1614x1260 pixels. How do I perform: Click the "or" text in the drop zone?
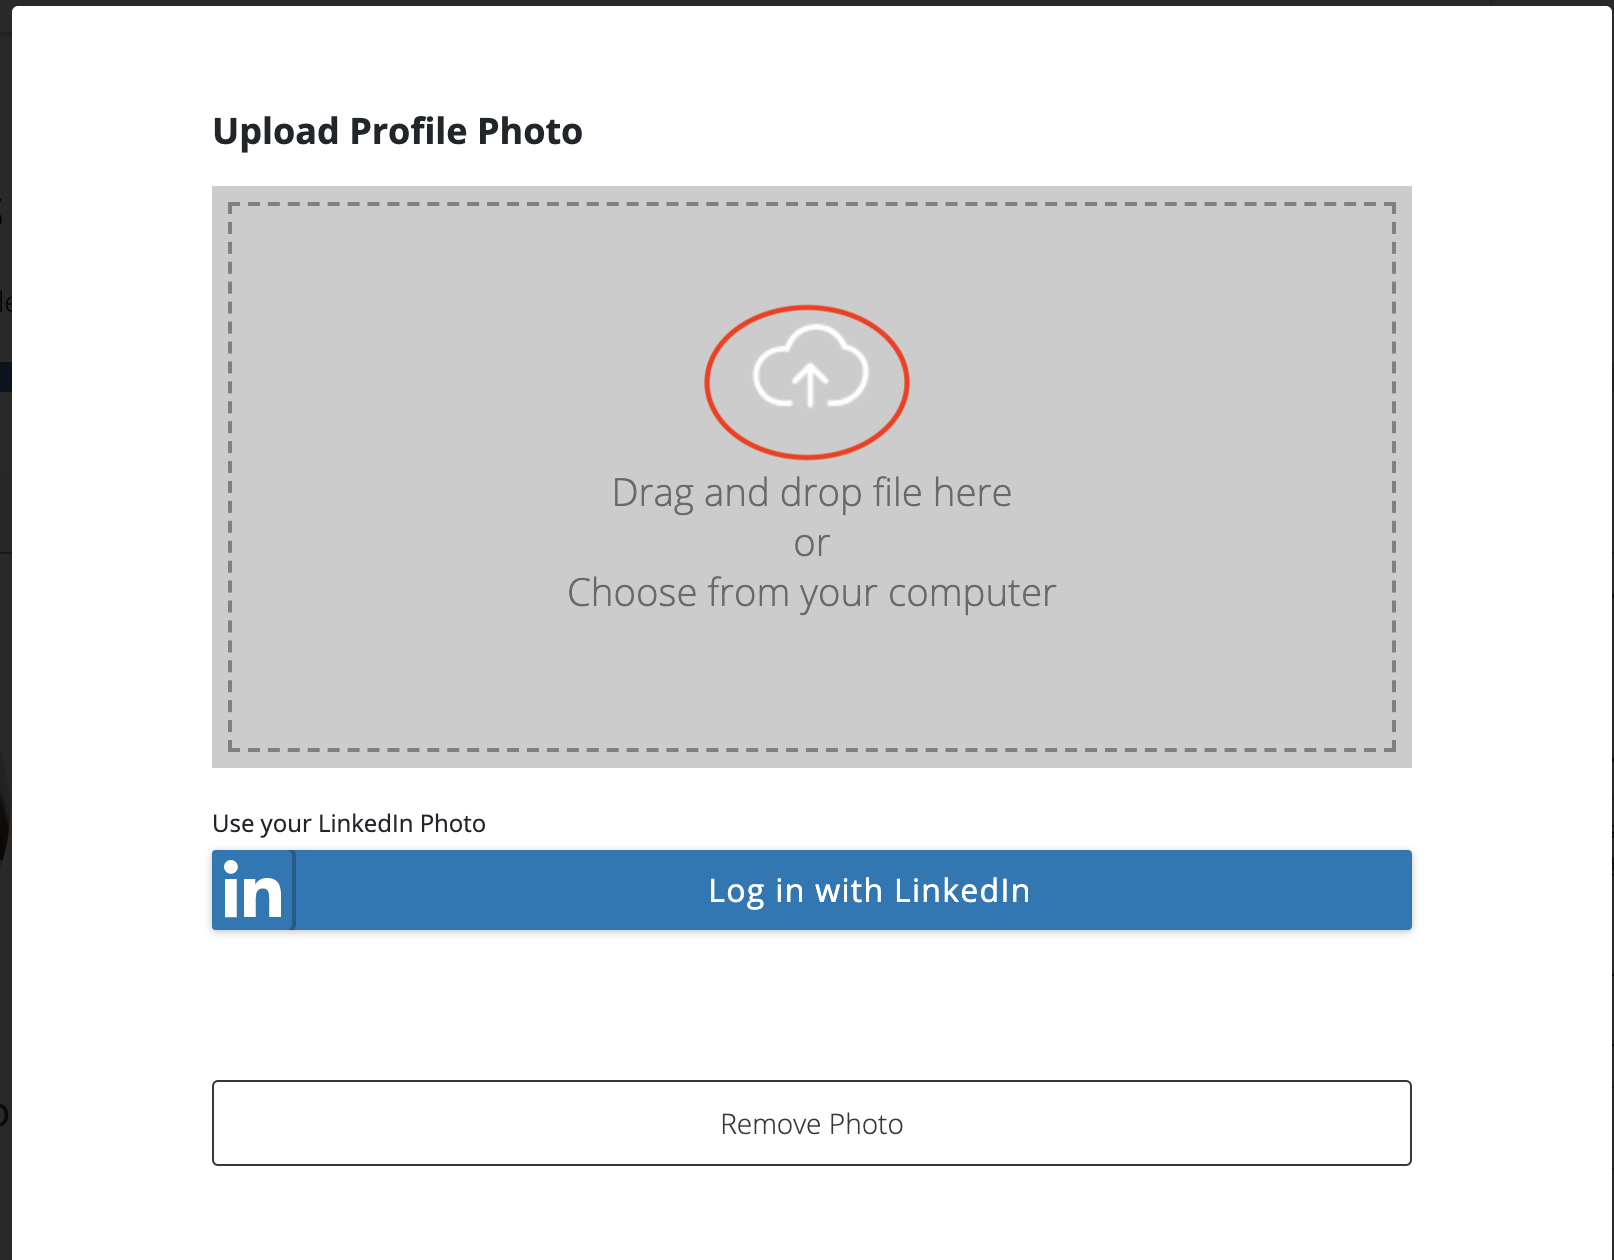tap(812, 544)
